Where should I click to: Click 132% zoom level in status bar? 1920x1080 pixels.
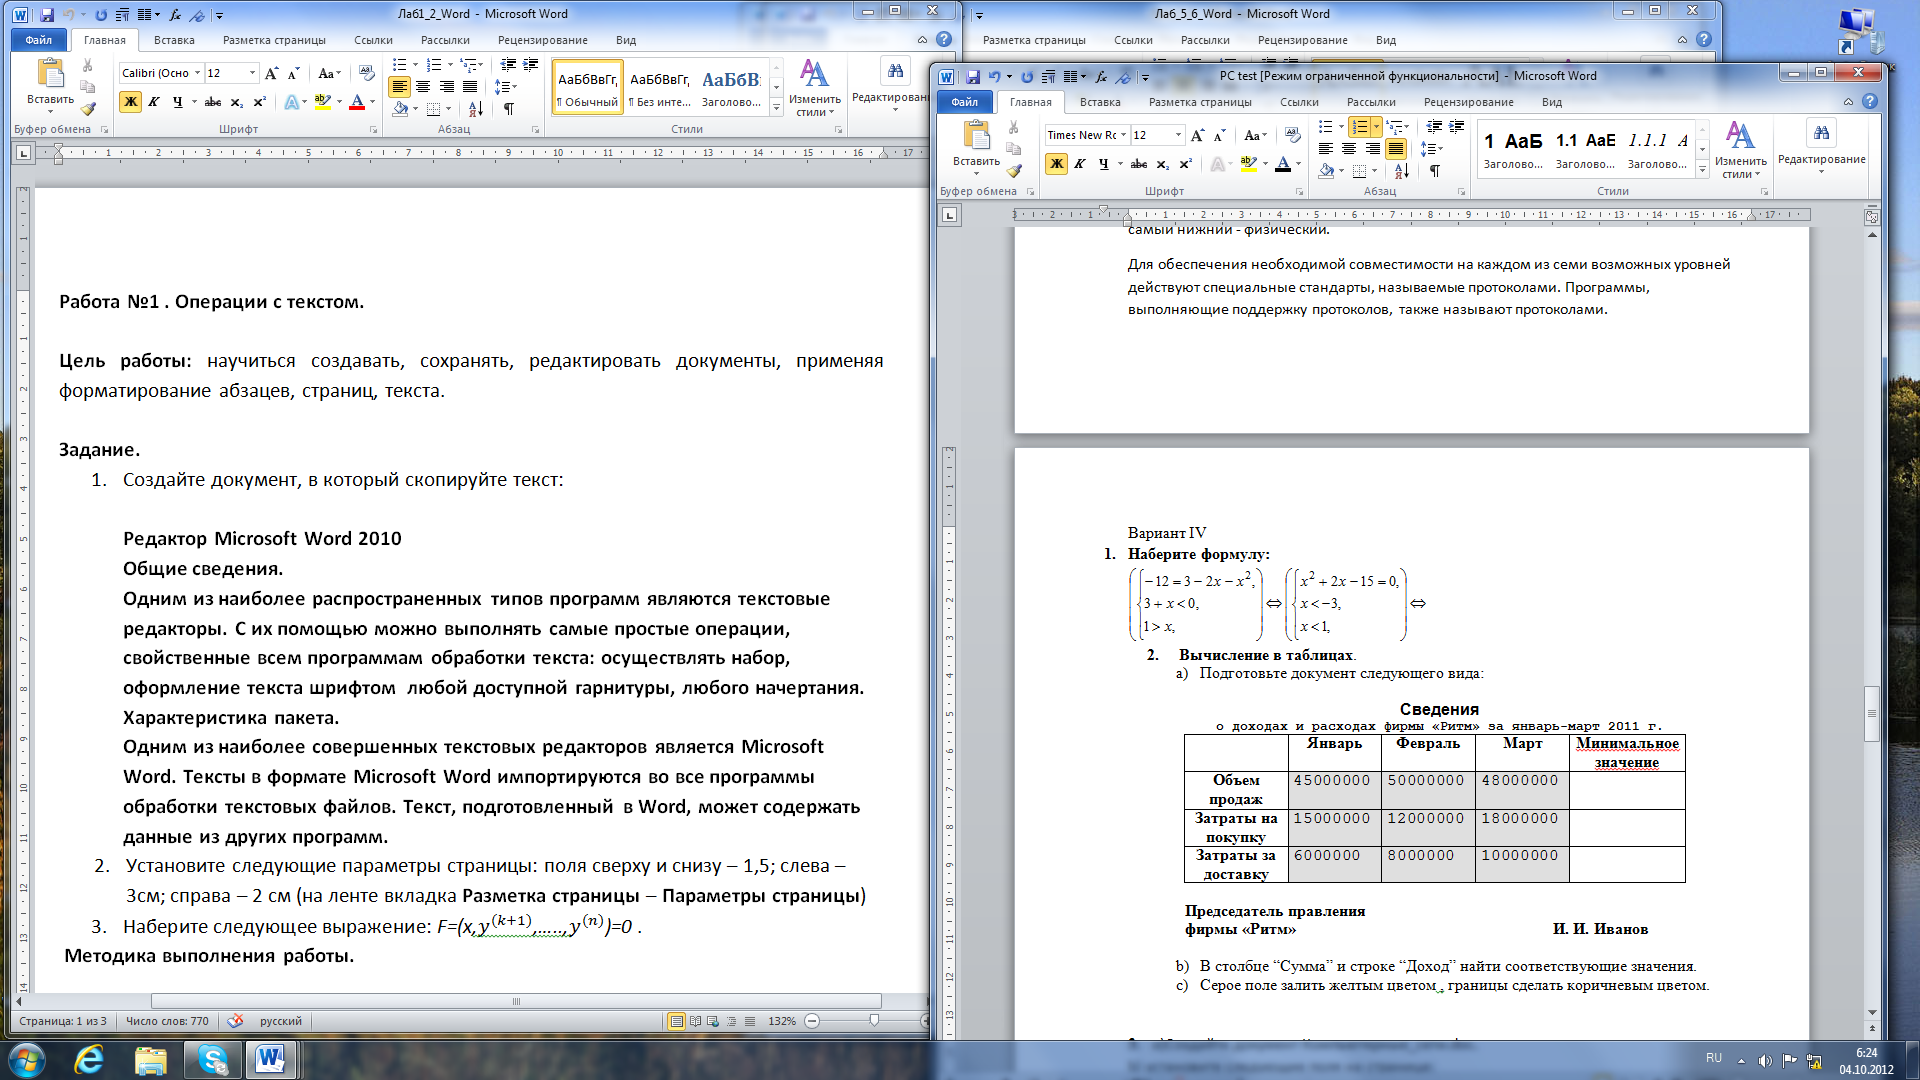[782, 1021]
